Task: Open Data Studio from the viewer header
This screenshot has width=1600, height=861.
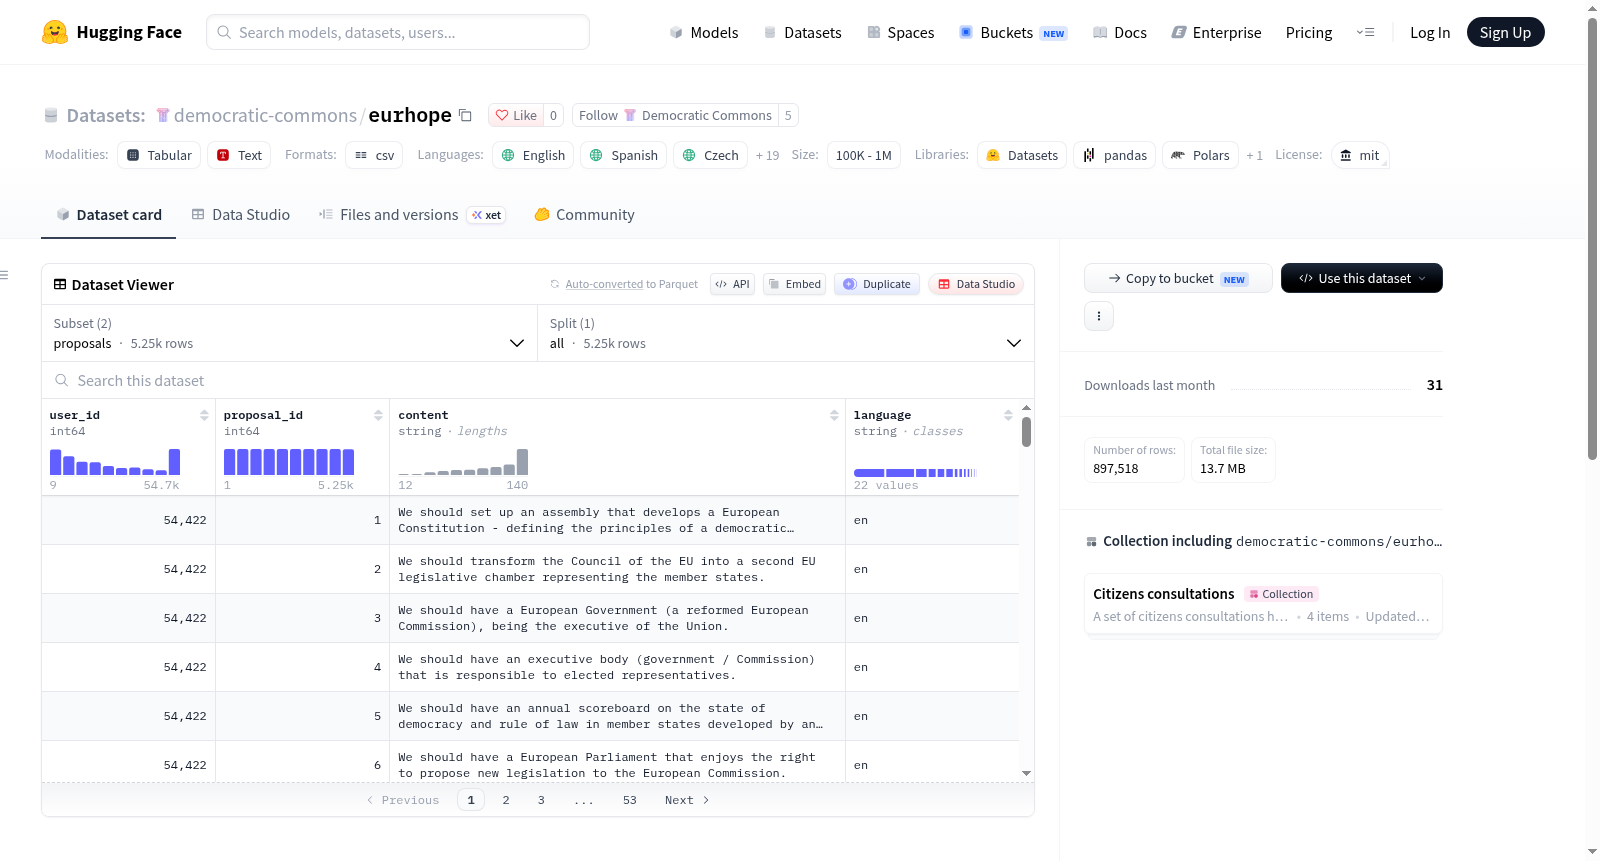Action: (976, 284)
